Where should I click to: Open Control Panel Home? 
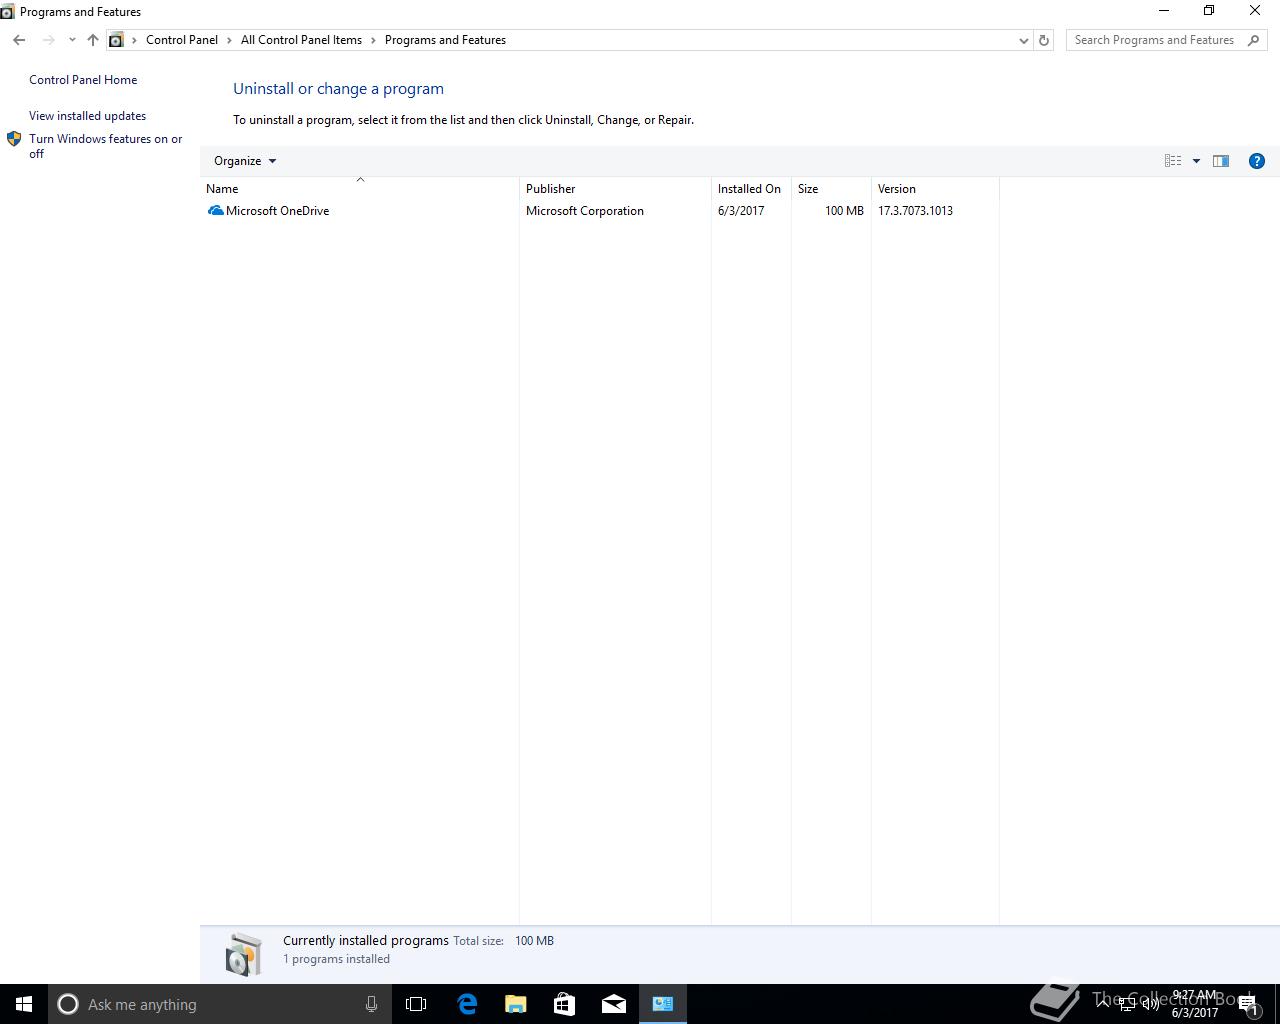[83, 80]
